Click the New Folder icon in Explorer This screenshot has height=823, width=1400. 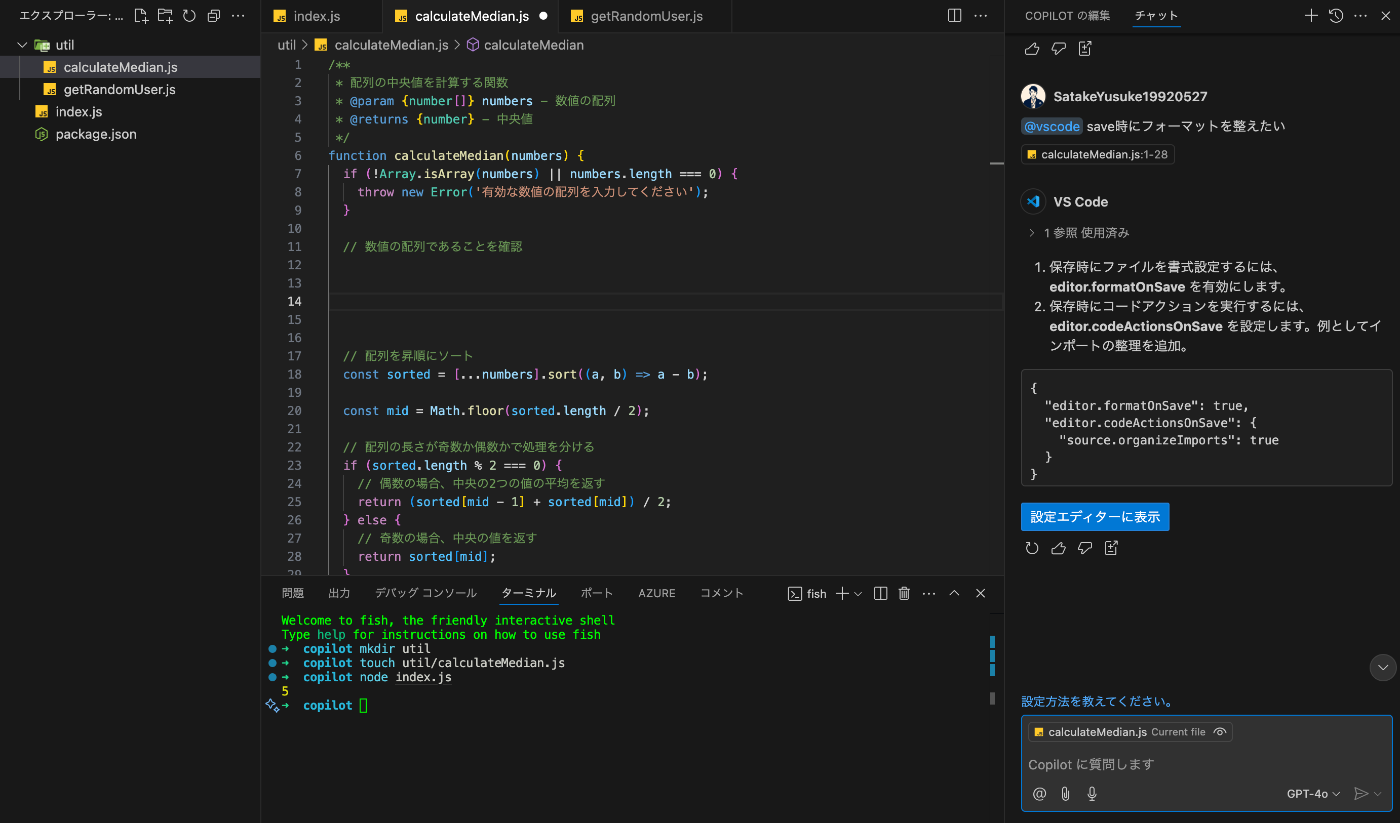click(165, 16)
